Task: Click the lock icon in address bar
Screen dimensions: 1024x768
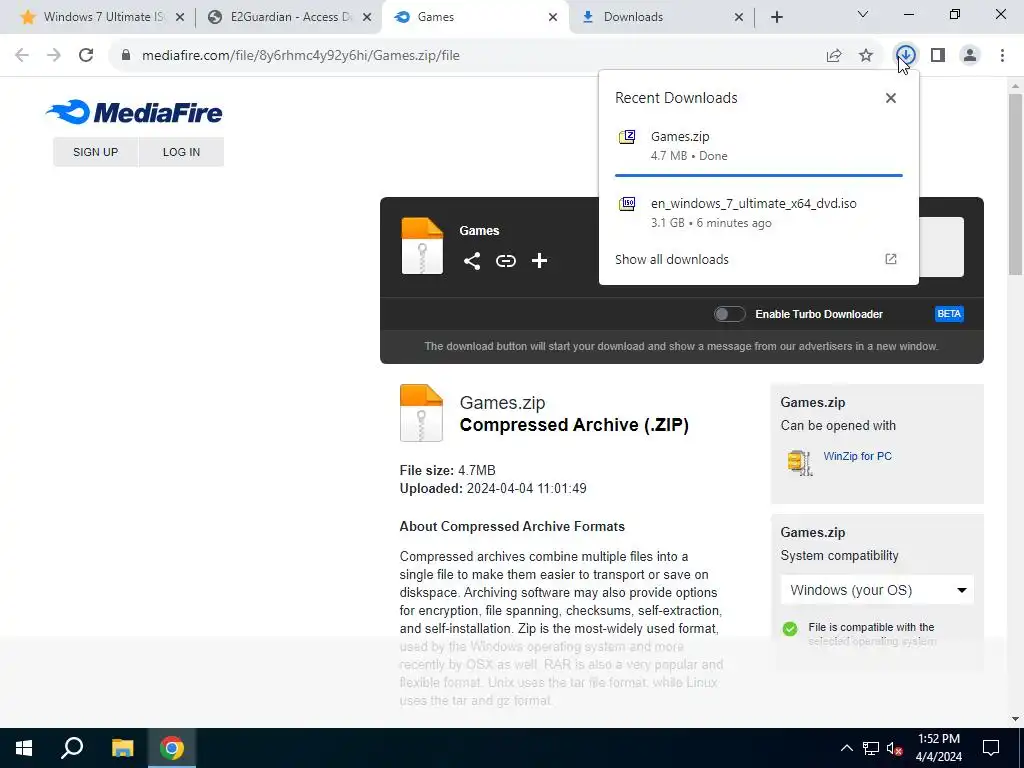Action: point(126,56)
